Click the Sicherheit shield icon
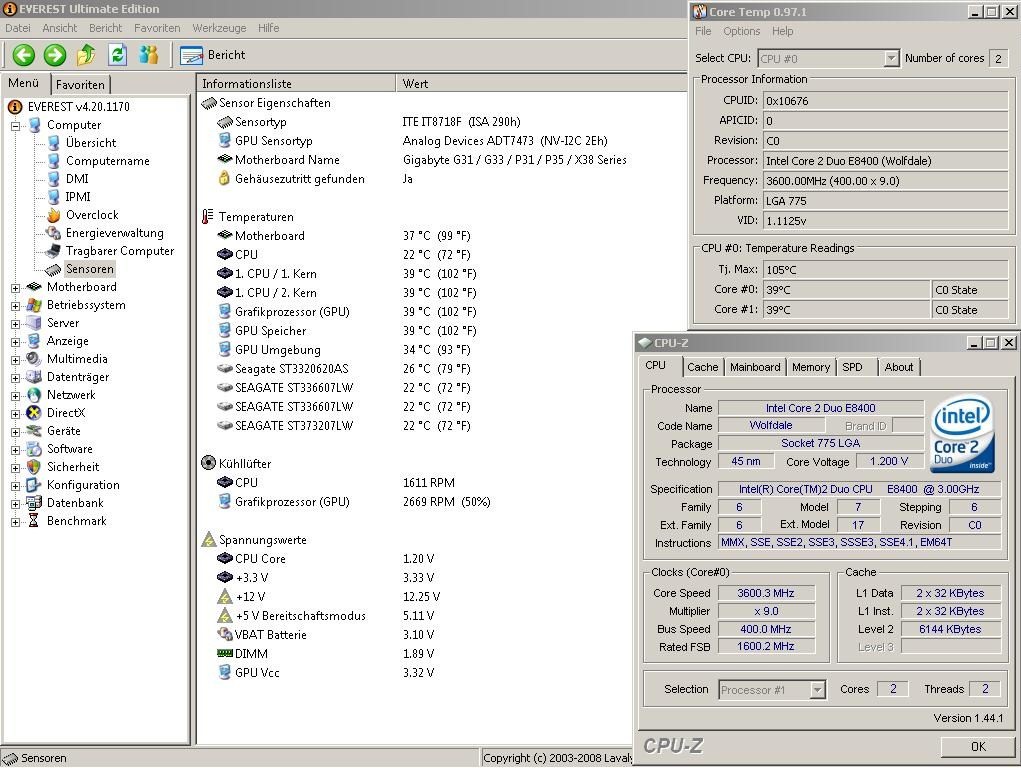The height and width of the screenshot is (768, 1021). (x=34, y=467)
